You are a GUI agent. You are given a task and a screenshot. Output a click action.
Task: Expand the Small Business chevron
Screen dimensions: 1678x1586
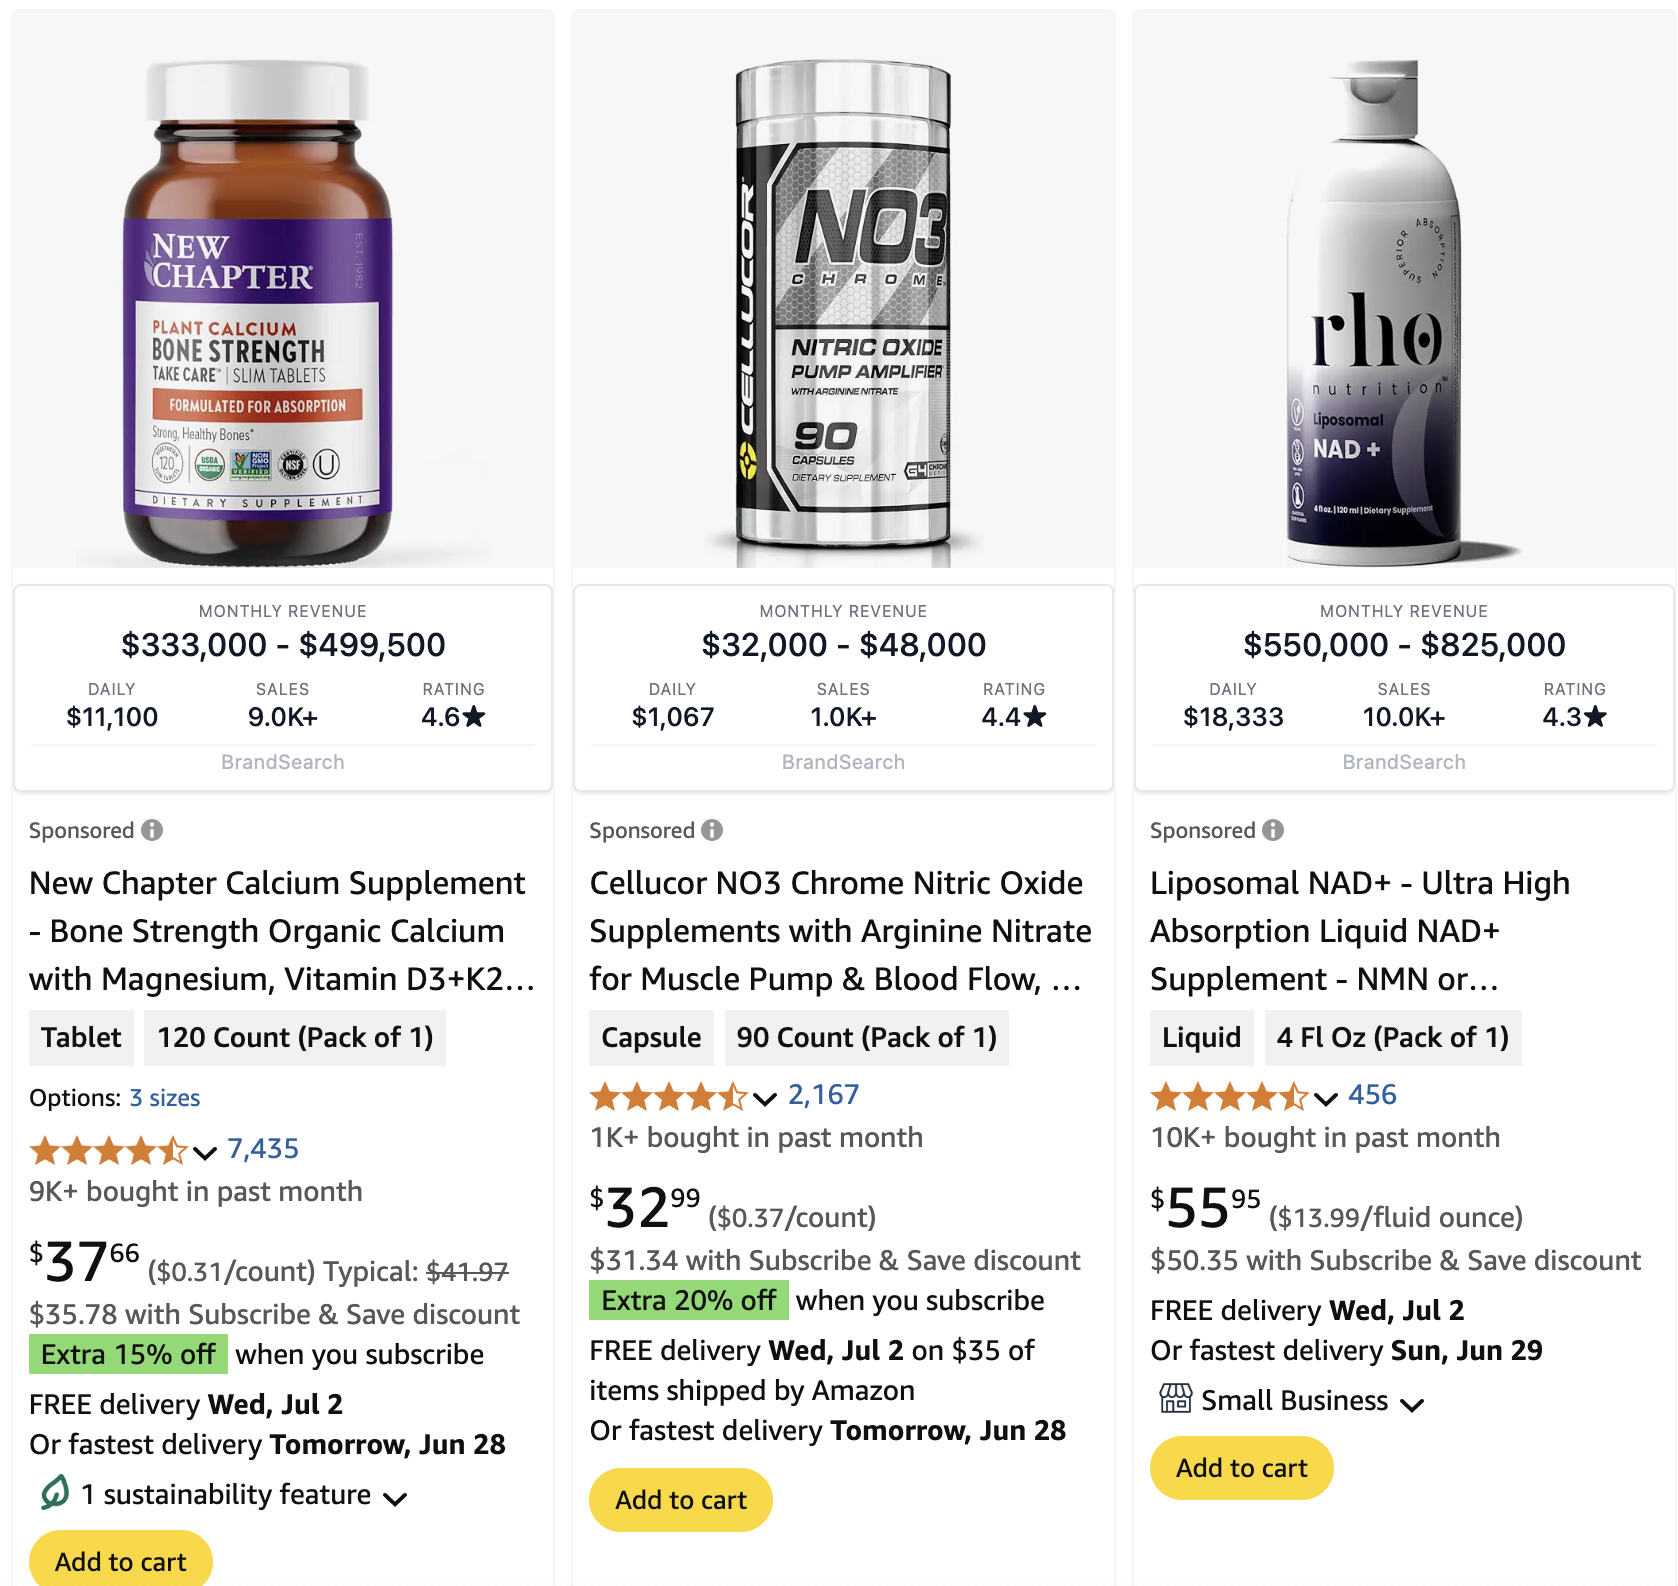pos(1412,1404)
